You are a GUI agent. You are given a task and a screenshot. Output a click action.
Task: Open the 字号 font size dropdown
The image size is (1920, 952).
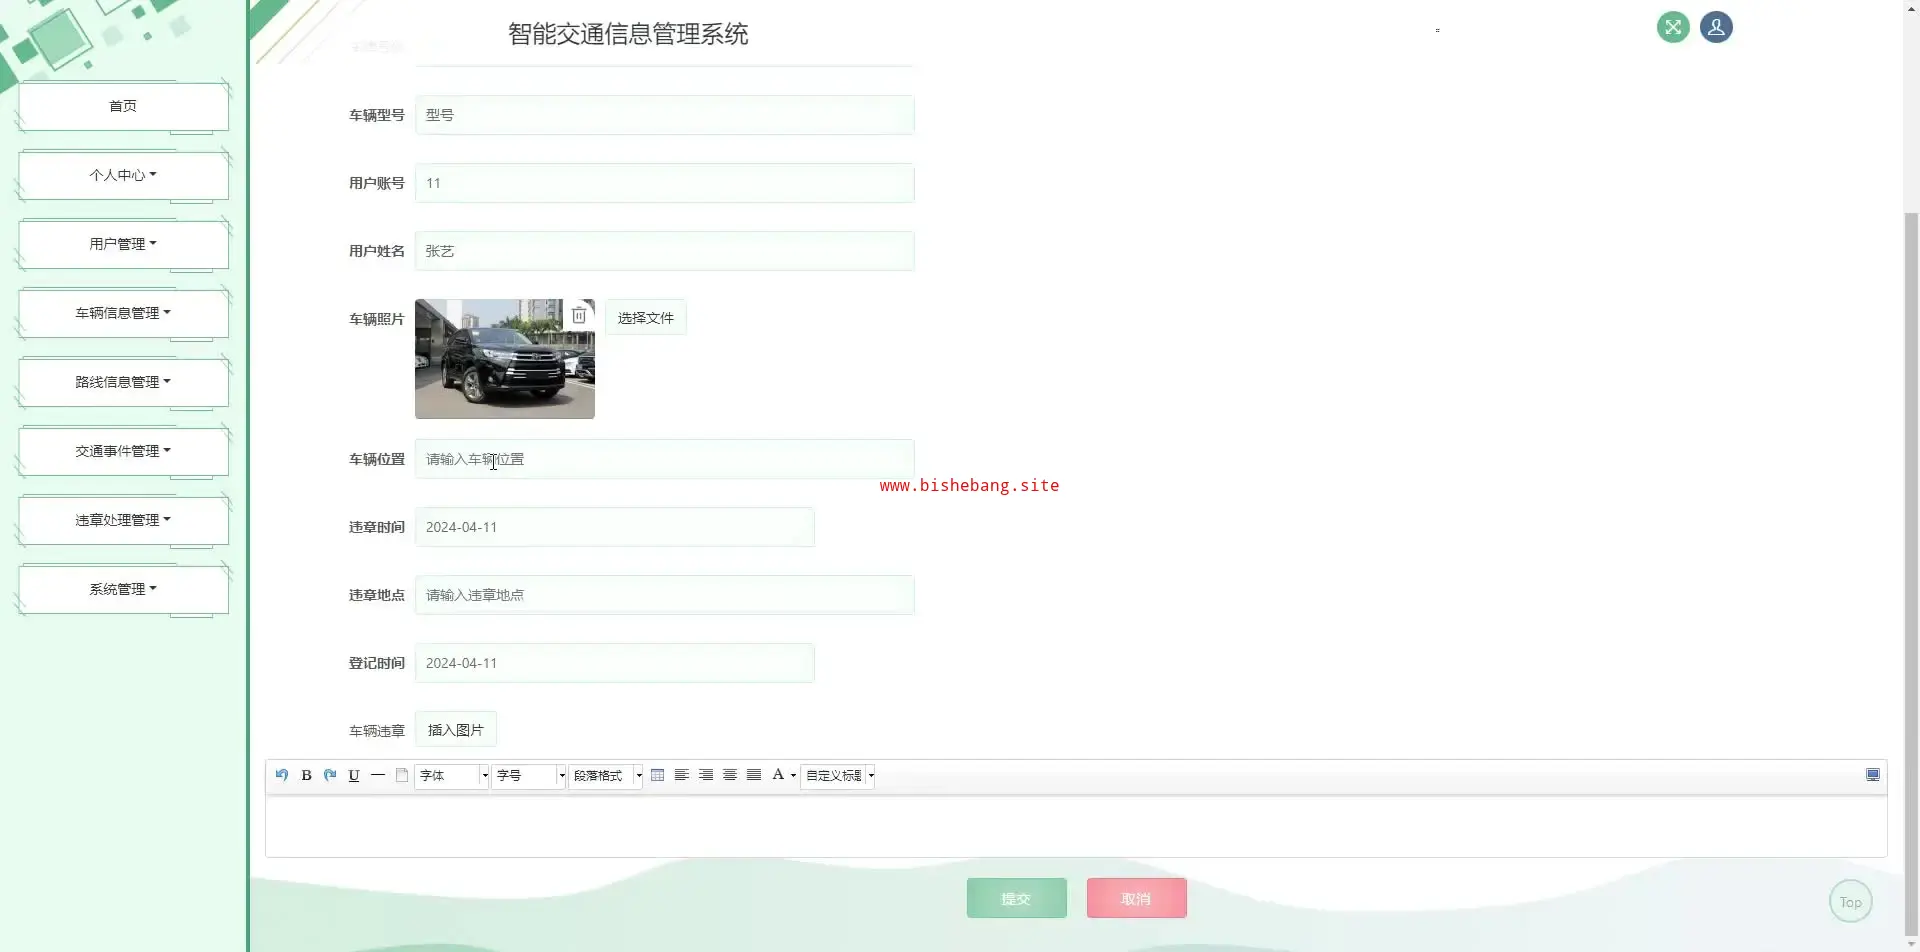[529, 776]
